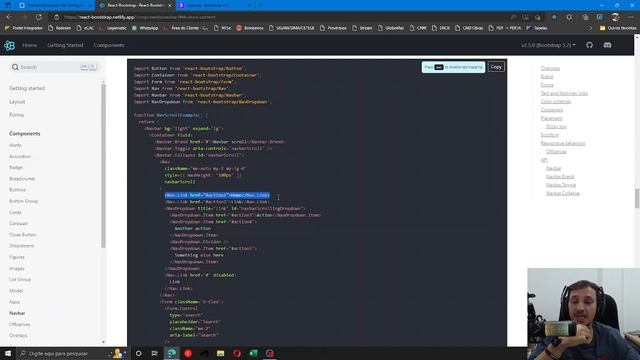
Task: Open Breadcrumb in the Components list
Action: coord(22,179)
